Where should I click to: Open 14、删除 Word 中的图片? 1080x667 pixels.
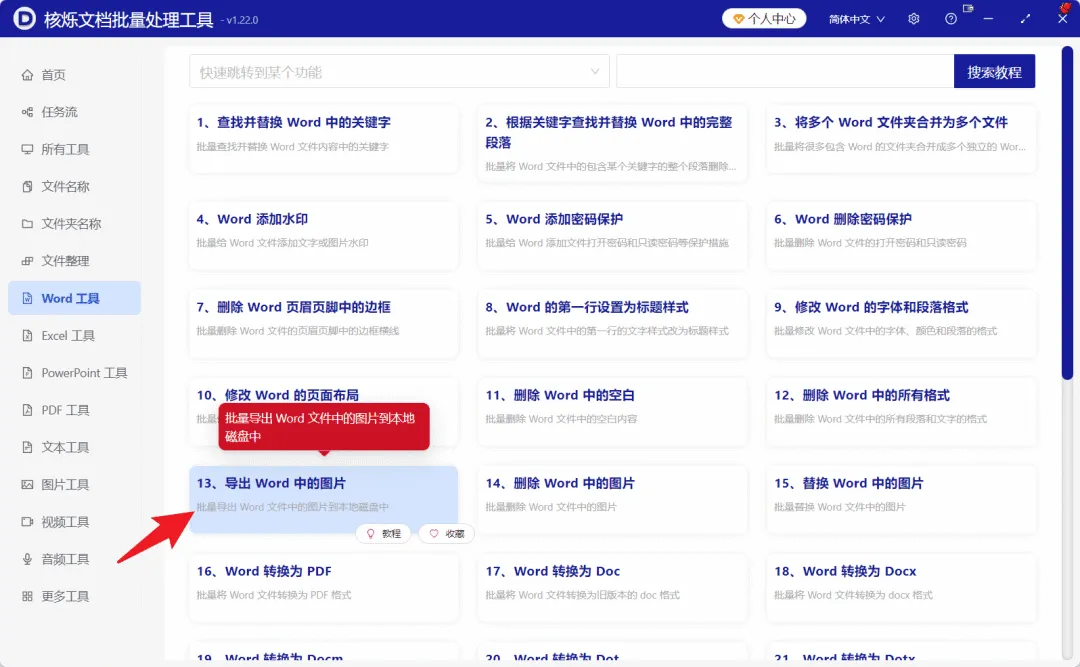[612, 500]
